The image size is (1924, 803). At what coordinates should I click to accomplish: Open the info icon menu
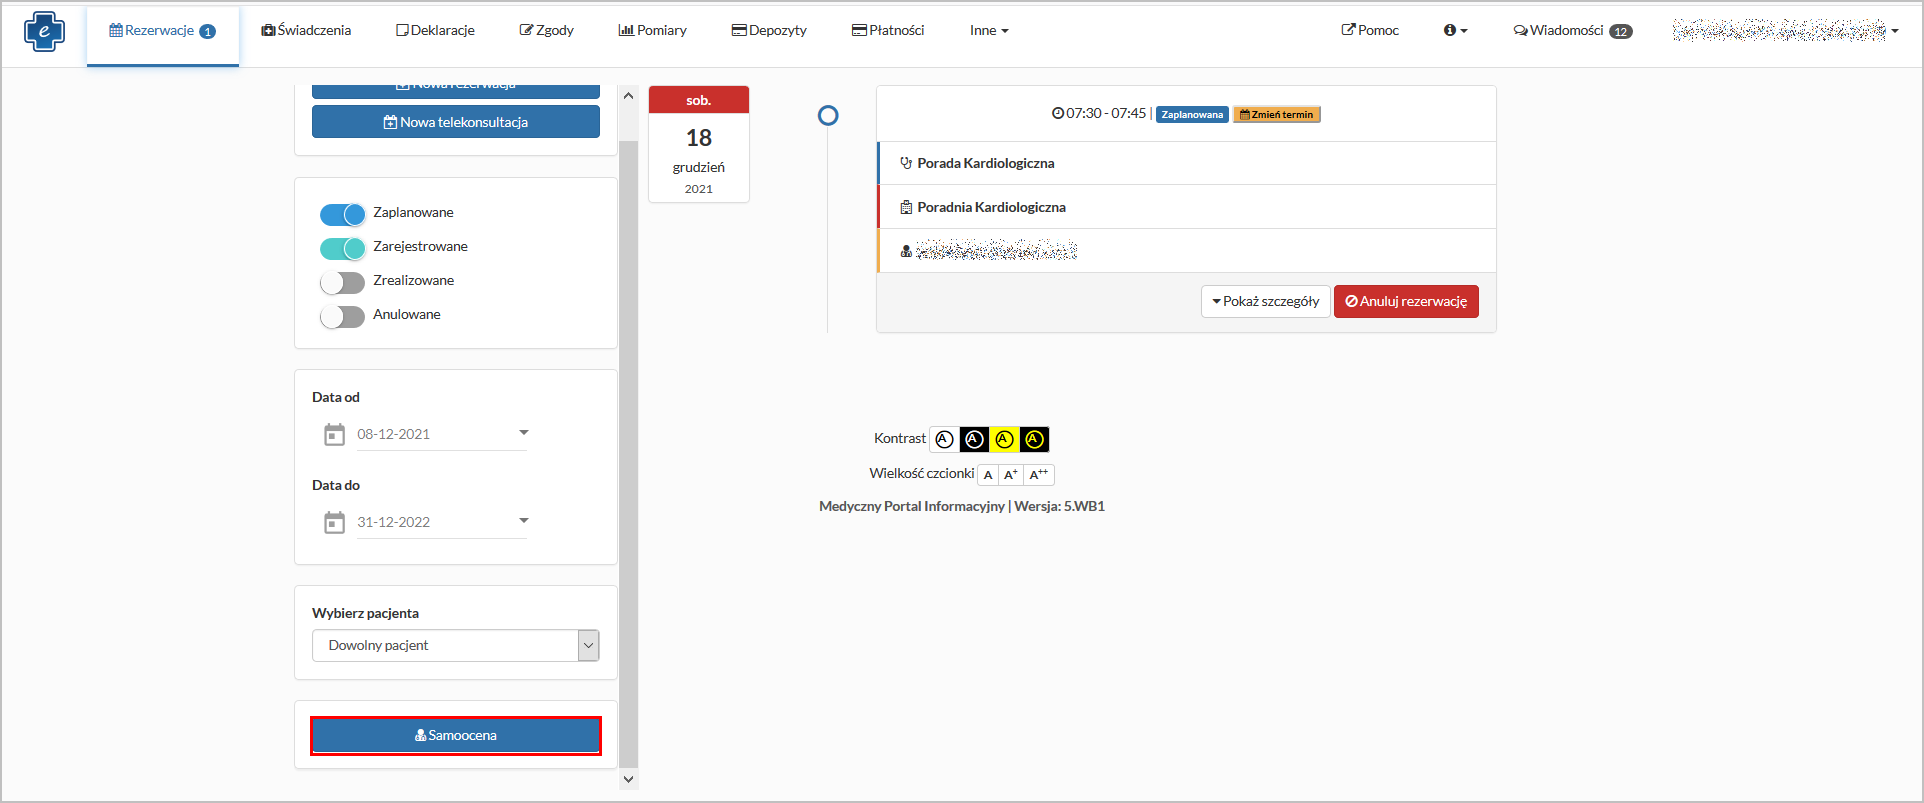tap(1455, 31)
